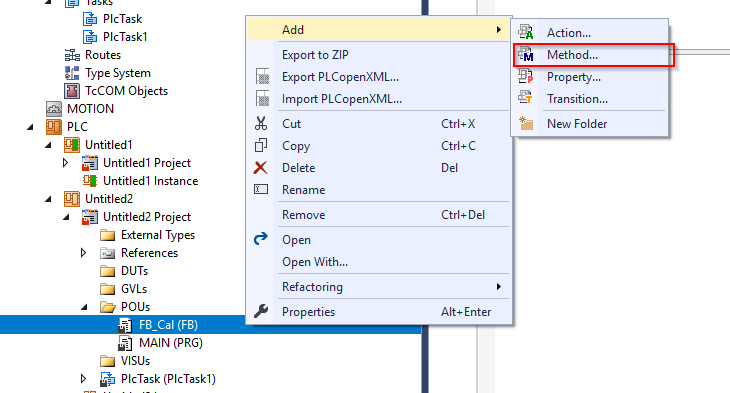Viewport: 730px width, 393px height.
Task: Choose Method... from the Add submenu
Action: [591, 54]
